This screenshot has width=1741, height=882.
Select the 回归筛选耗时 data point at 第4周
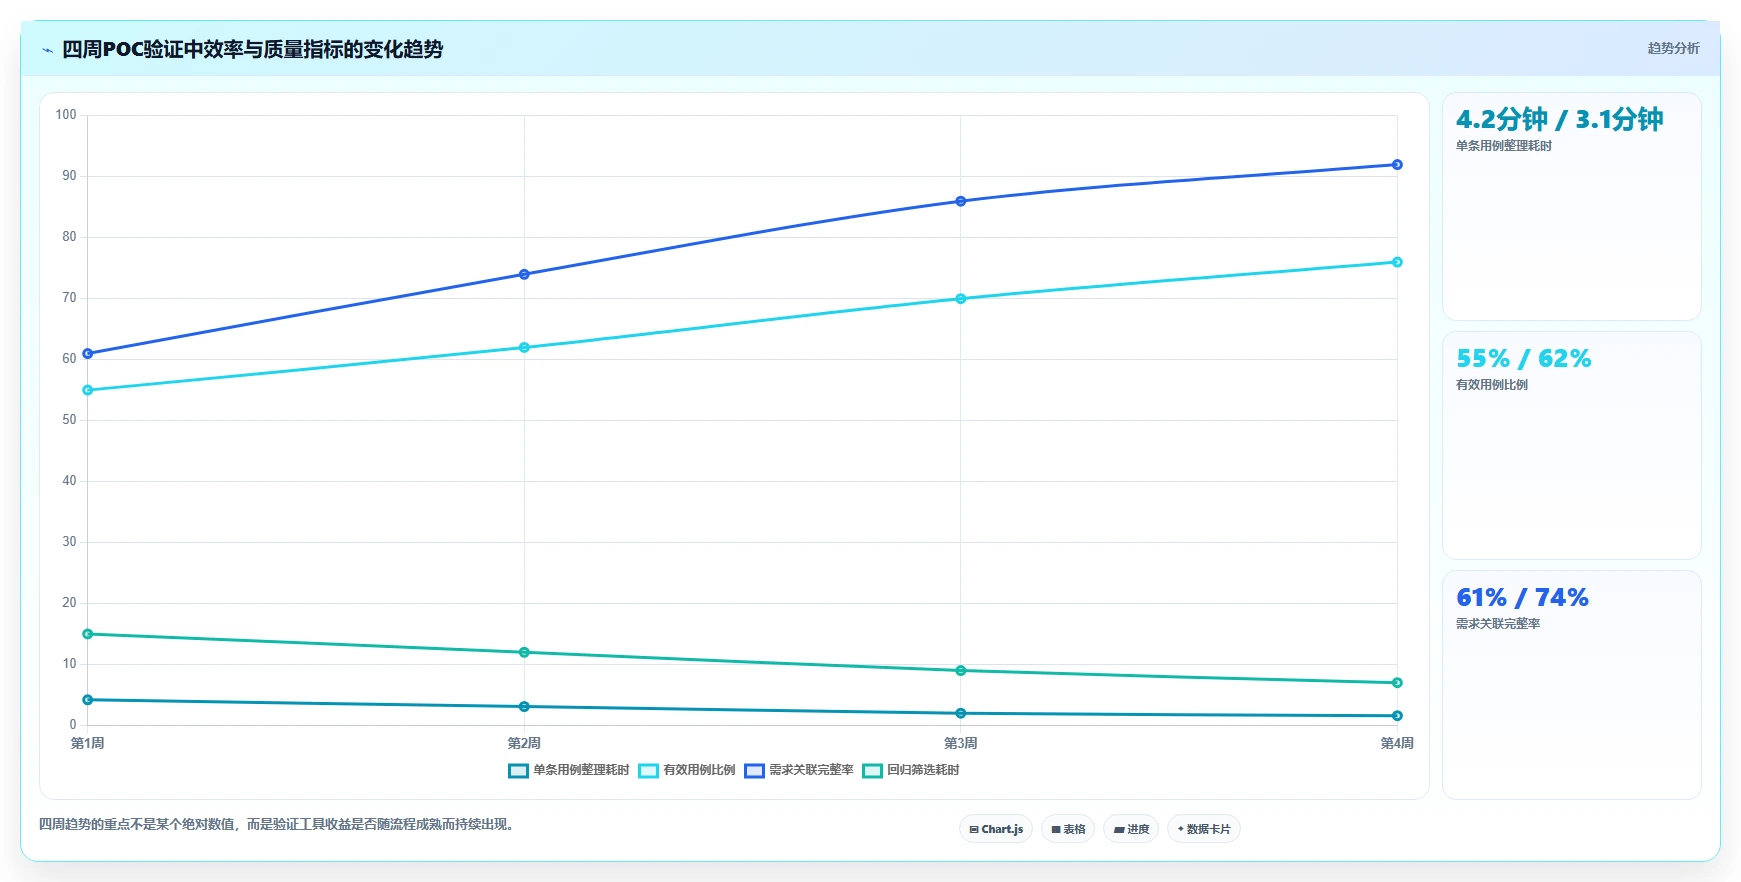click(1397, 683)
